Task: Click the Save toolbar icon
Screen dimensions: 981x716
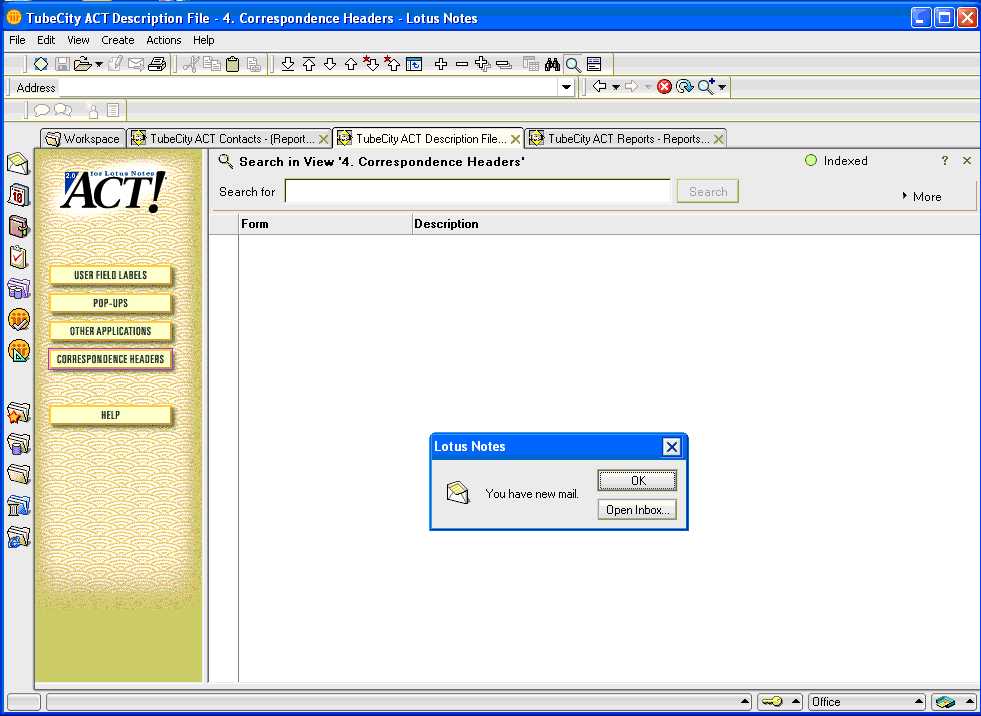Action: pyautogui.click(x=62, y=64)
